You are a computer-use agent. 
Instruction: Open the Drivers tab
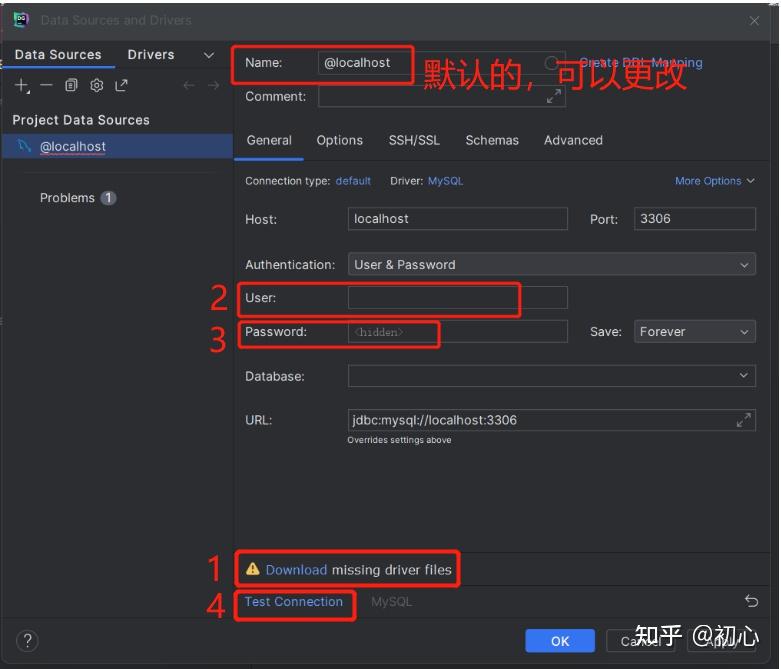click(151, 55)
